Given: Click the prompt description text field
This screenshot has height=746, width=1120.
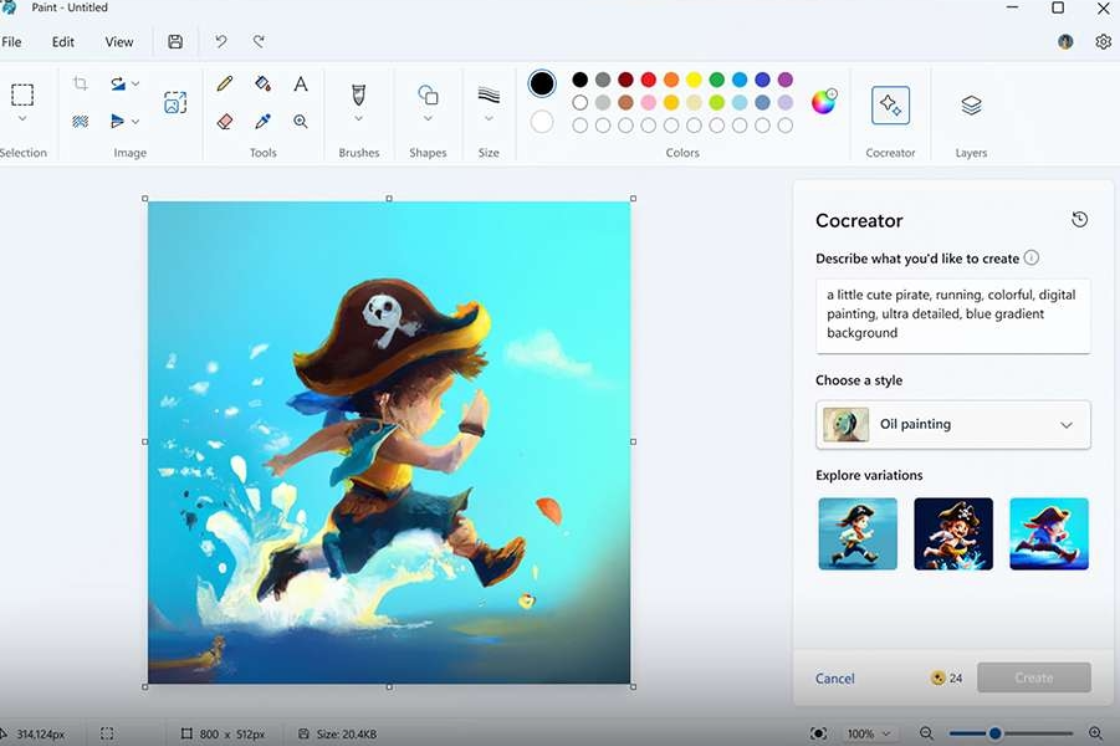Looking at the screenshot, I should (x=953, y=315).
